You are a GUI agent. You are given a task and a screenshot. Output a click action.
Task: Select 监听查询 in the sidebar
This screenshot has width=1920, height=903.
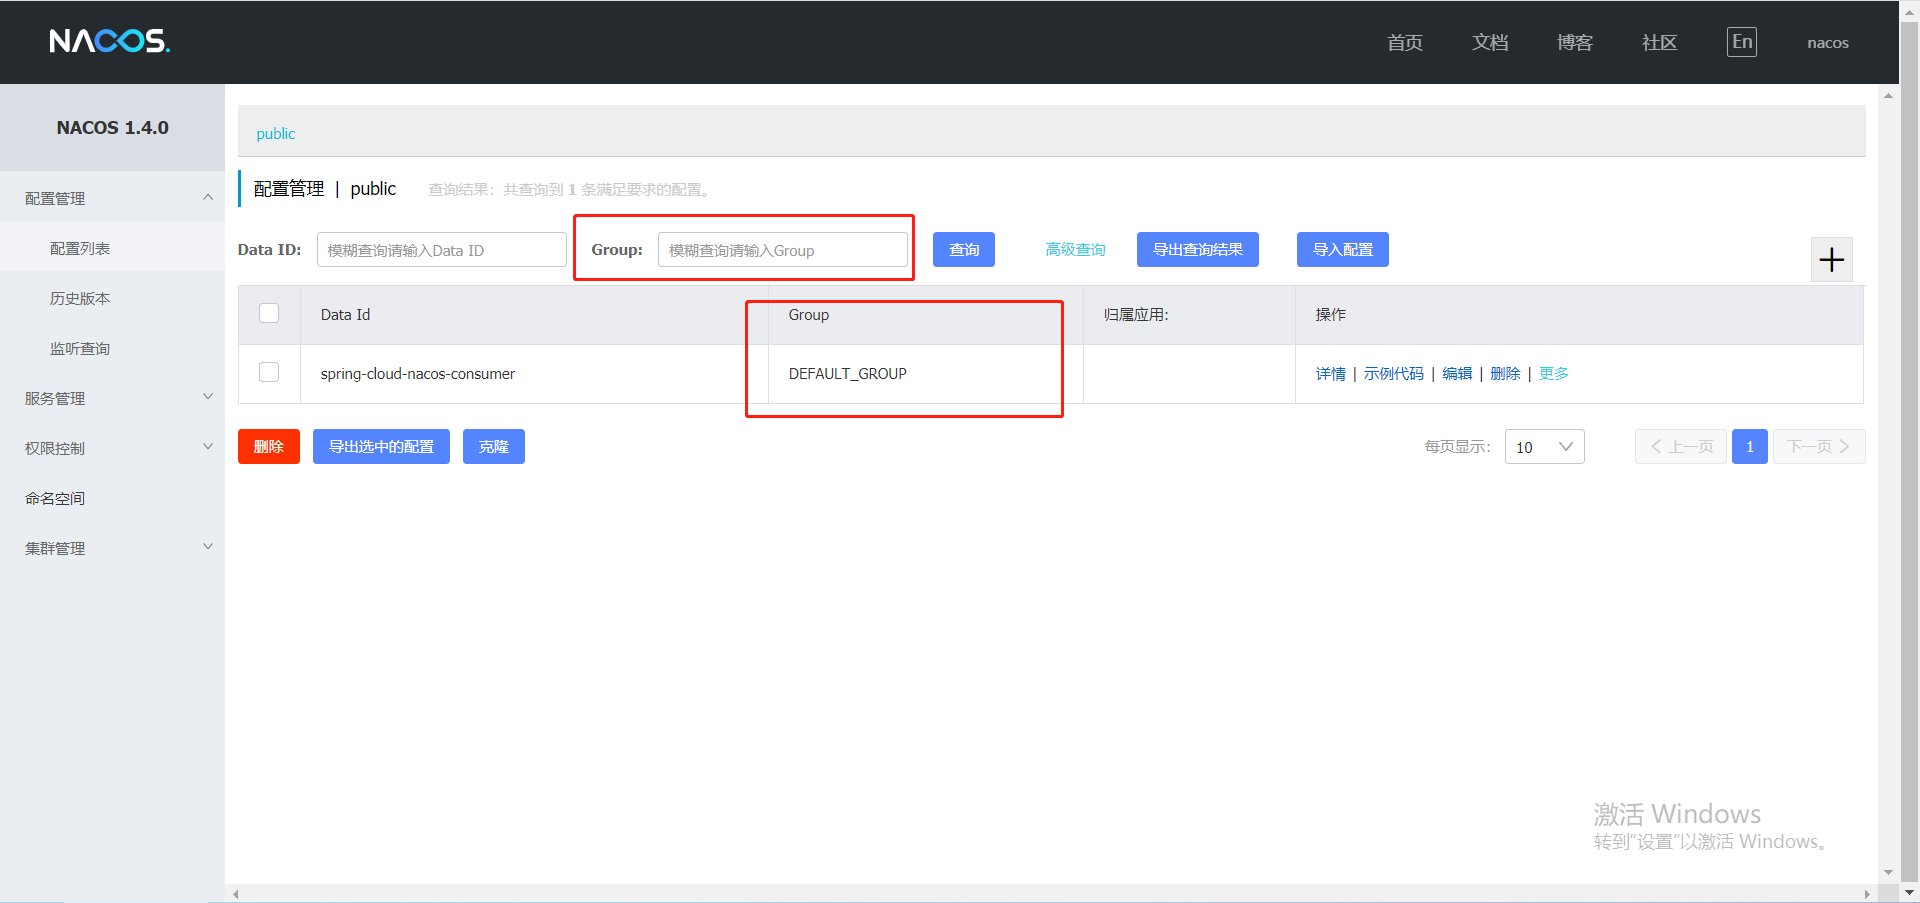click(112, 348)
